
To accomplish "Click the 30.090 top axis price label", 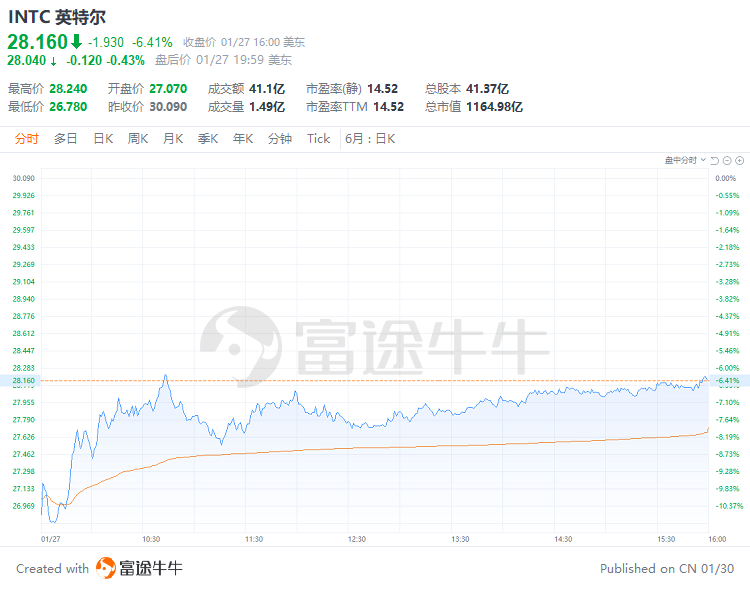I will [x=23, y=178].
